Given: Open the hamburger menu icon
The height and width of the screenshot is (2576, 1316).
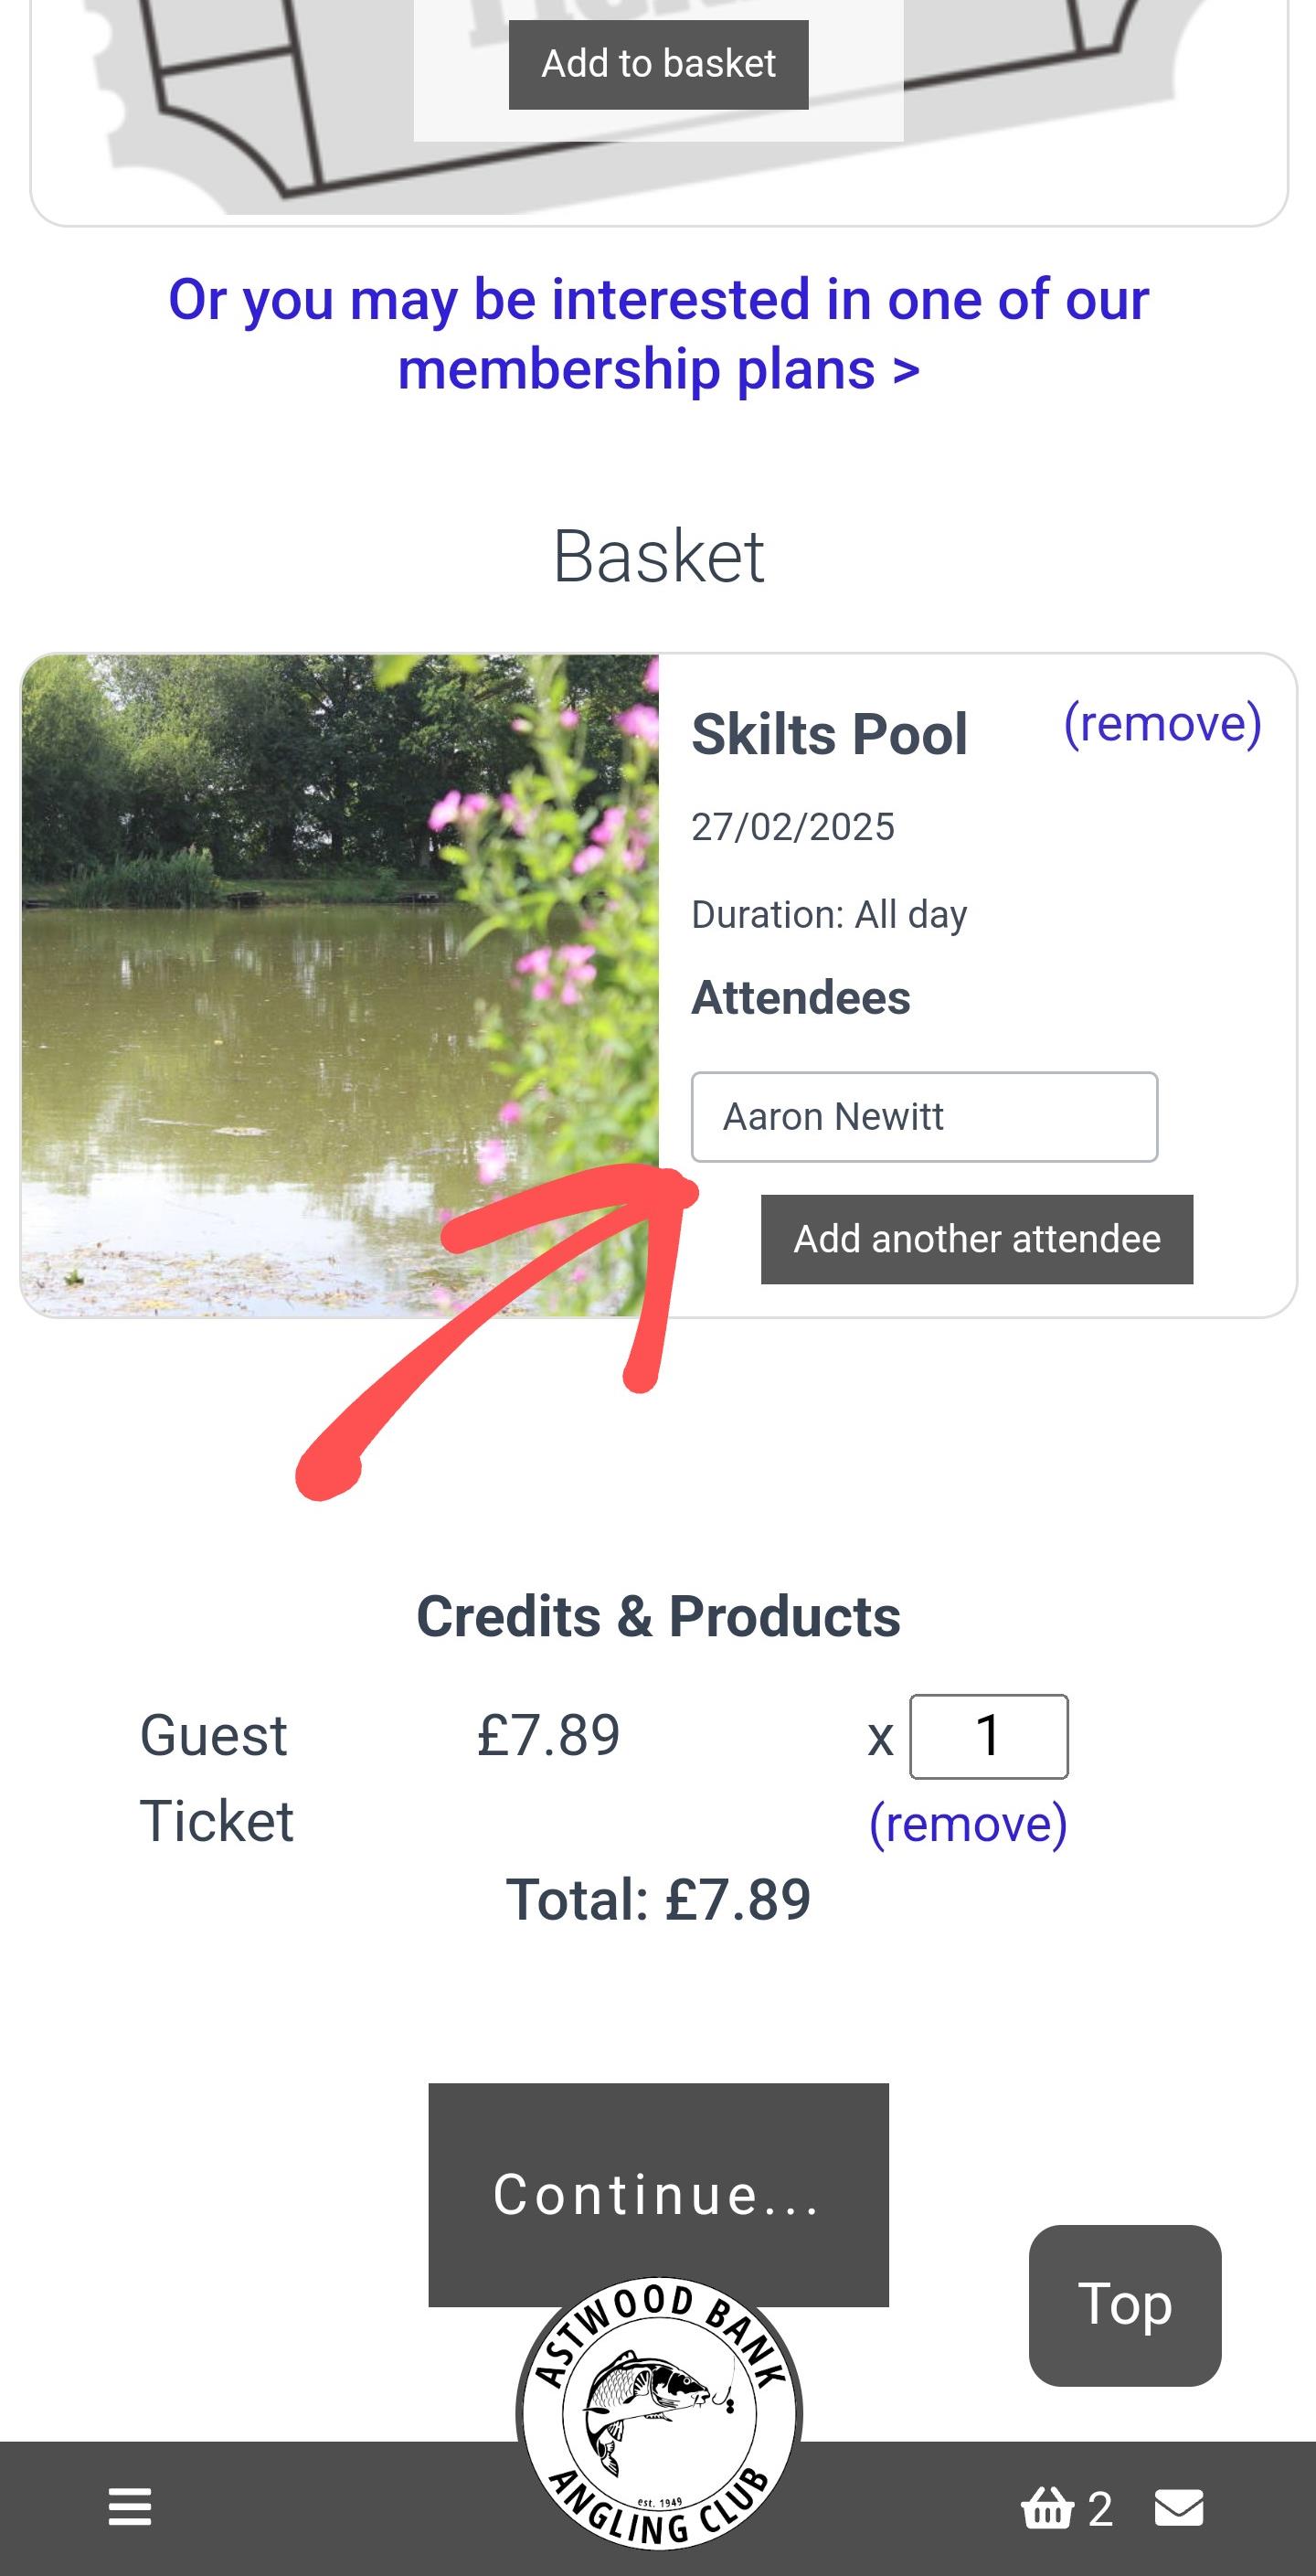Looking at the screenshot, I should click(129, 2507).
